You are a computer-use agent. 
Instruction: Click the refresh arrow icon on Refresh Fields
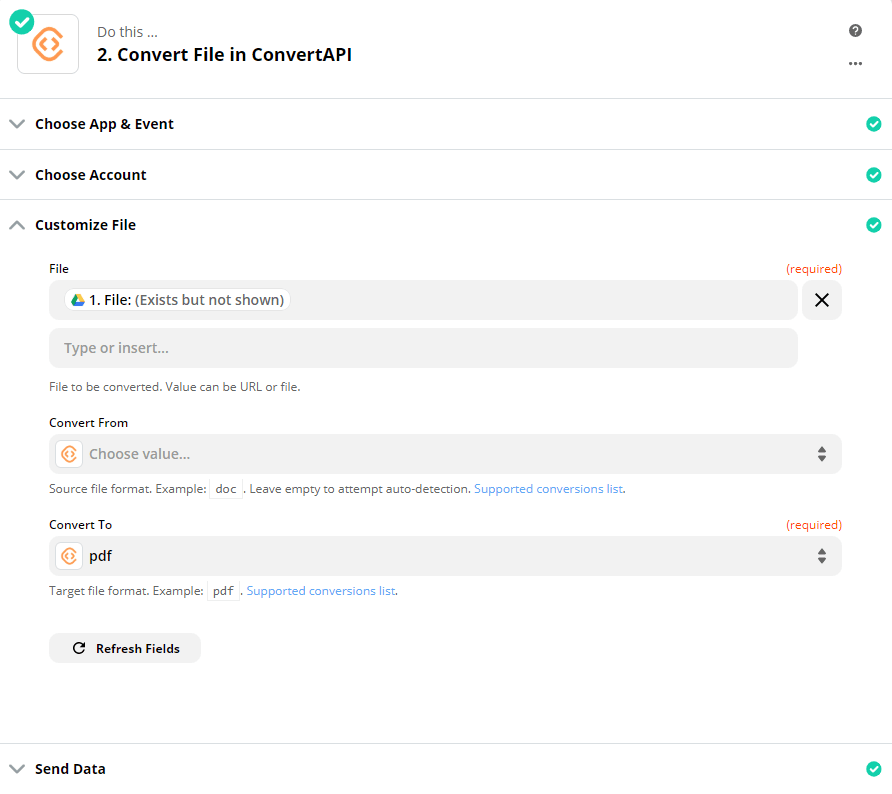coord(79,648)
